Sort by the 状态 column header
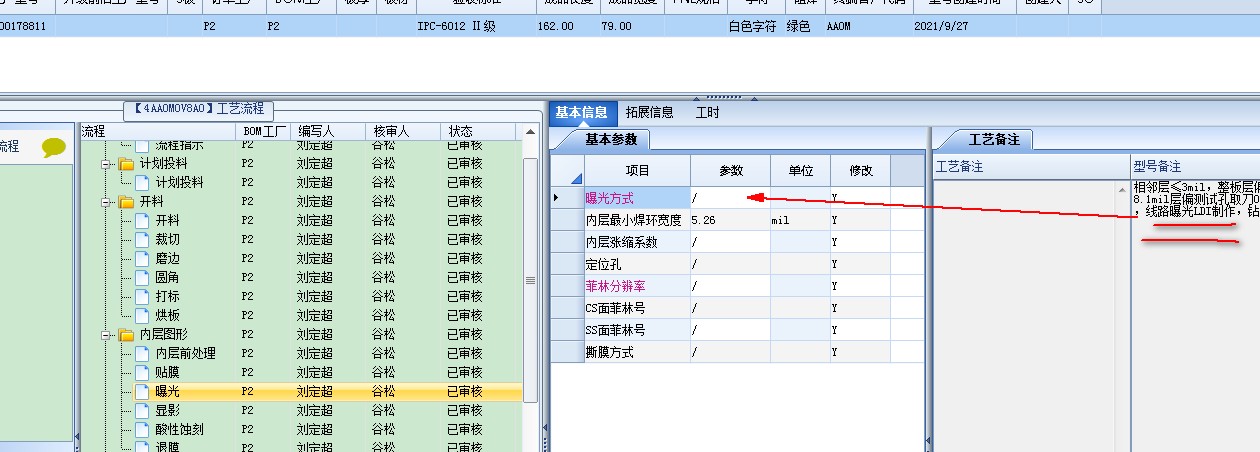Image resolution: width=1260 pixels, height=452 pixels. 478,131
